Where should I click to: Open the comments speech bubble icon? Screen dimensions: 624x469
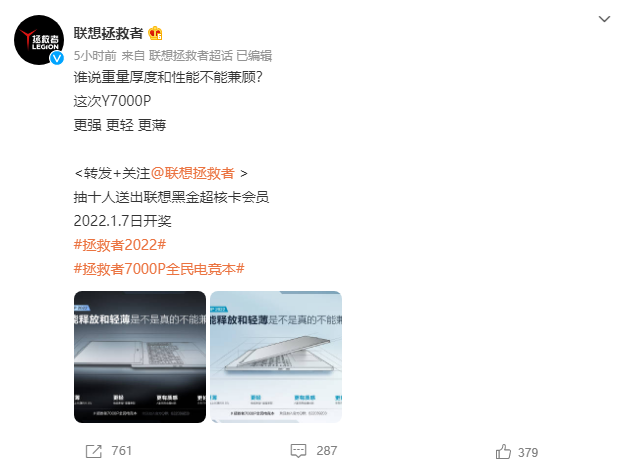(x=298, y=451)
